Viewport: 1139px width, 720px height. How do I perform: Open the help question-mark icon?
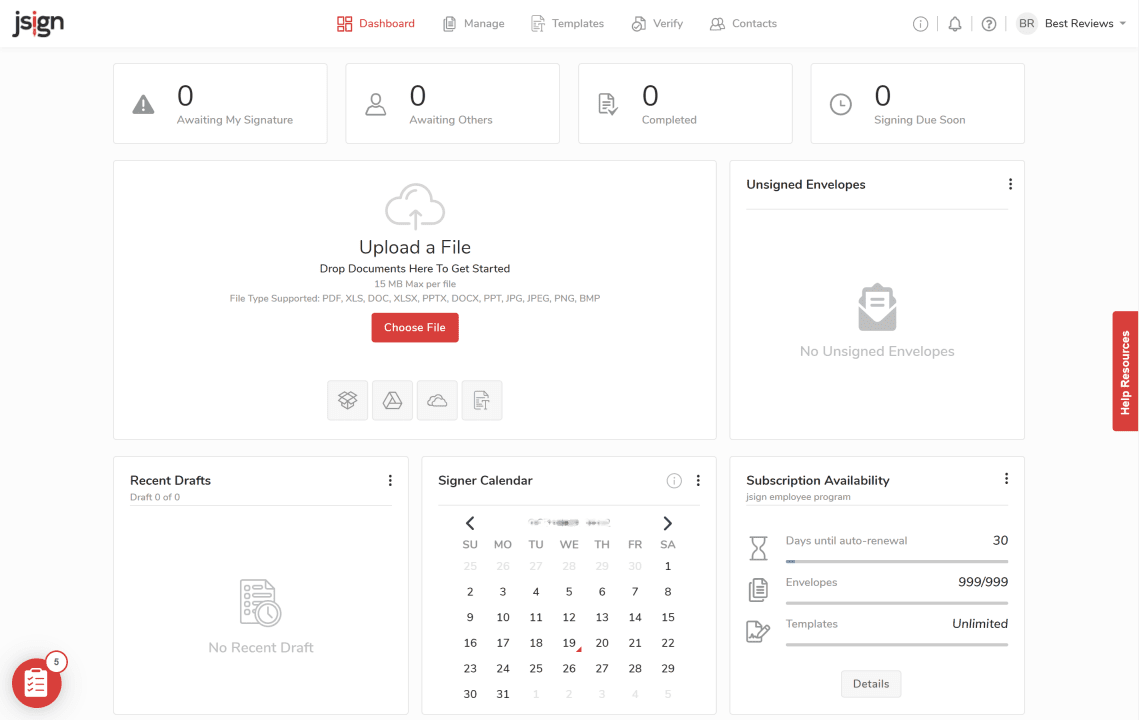point(988,23)
